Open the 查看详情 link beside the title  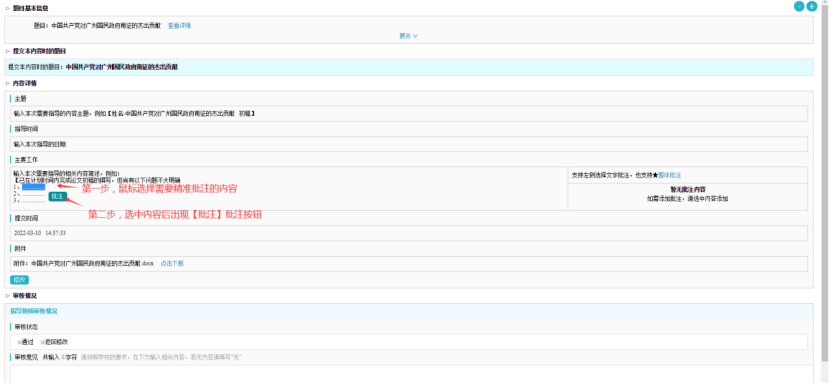click(179, 25)
